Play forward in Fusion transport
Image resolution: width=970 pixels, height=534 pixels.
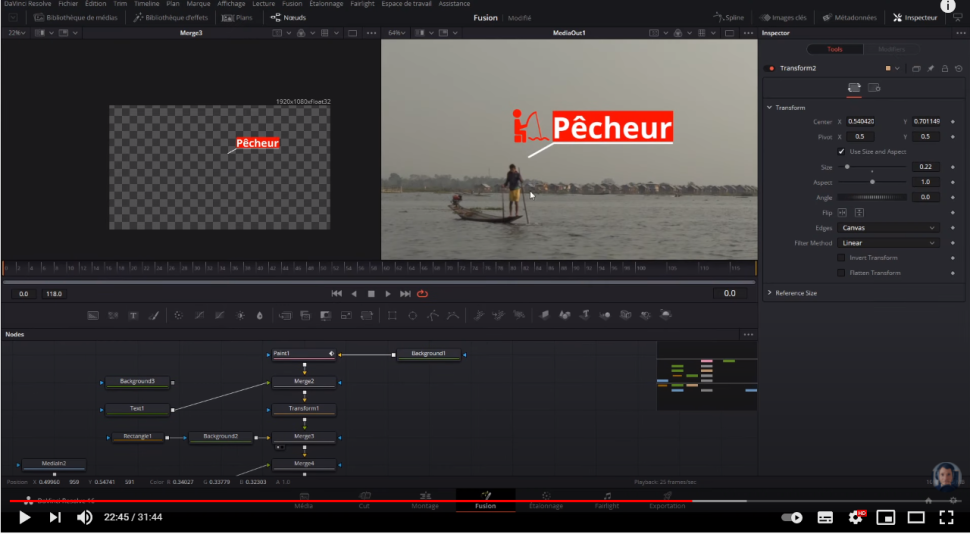pos(388,294)
